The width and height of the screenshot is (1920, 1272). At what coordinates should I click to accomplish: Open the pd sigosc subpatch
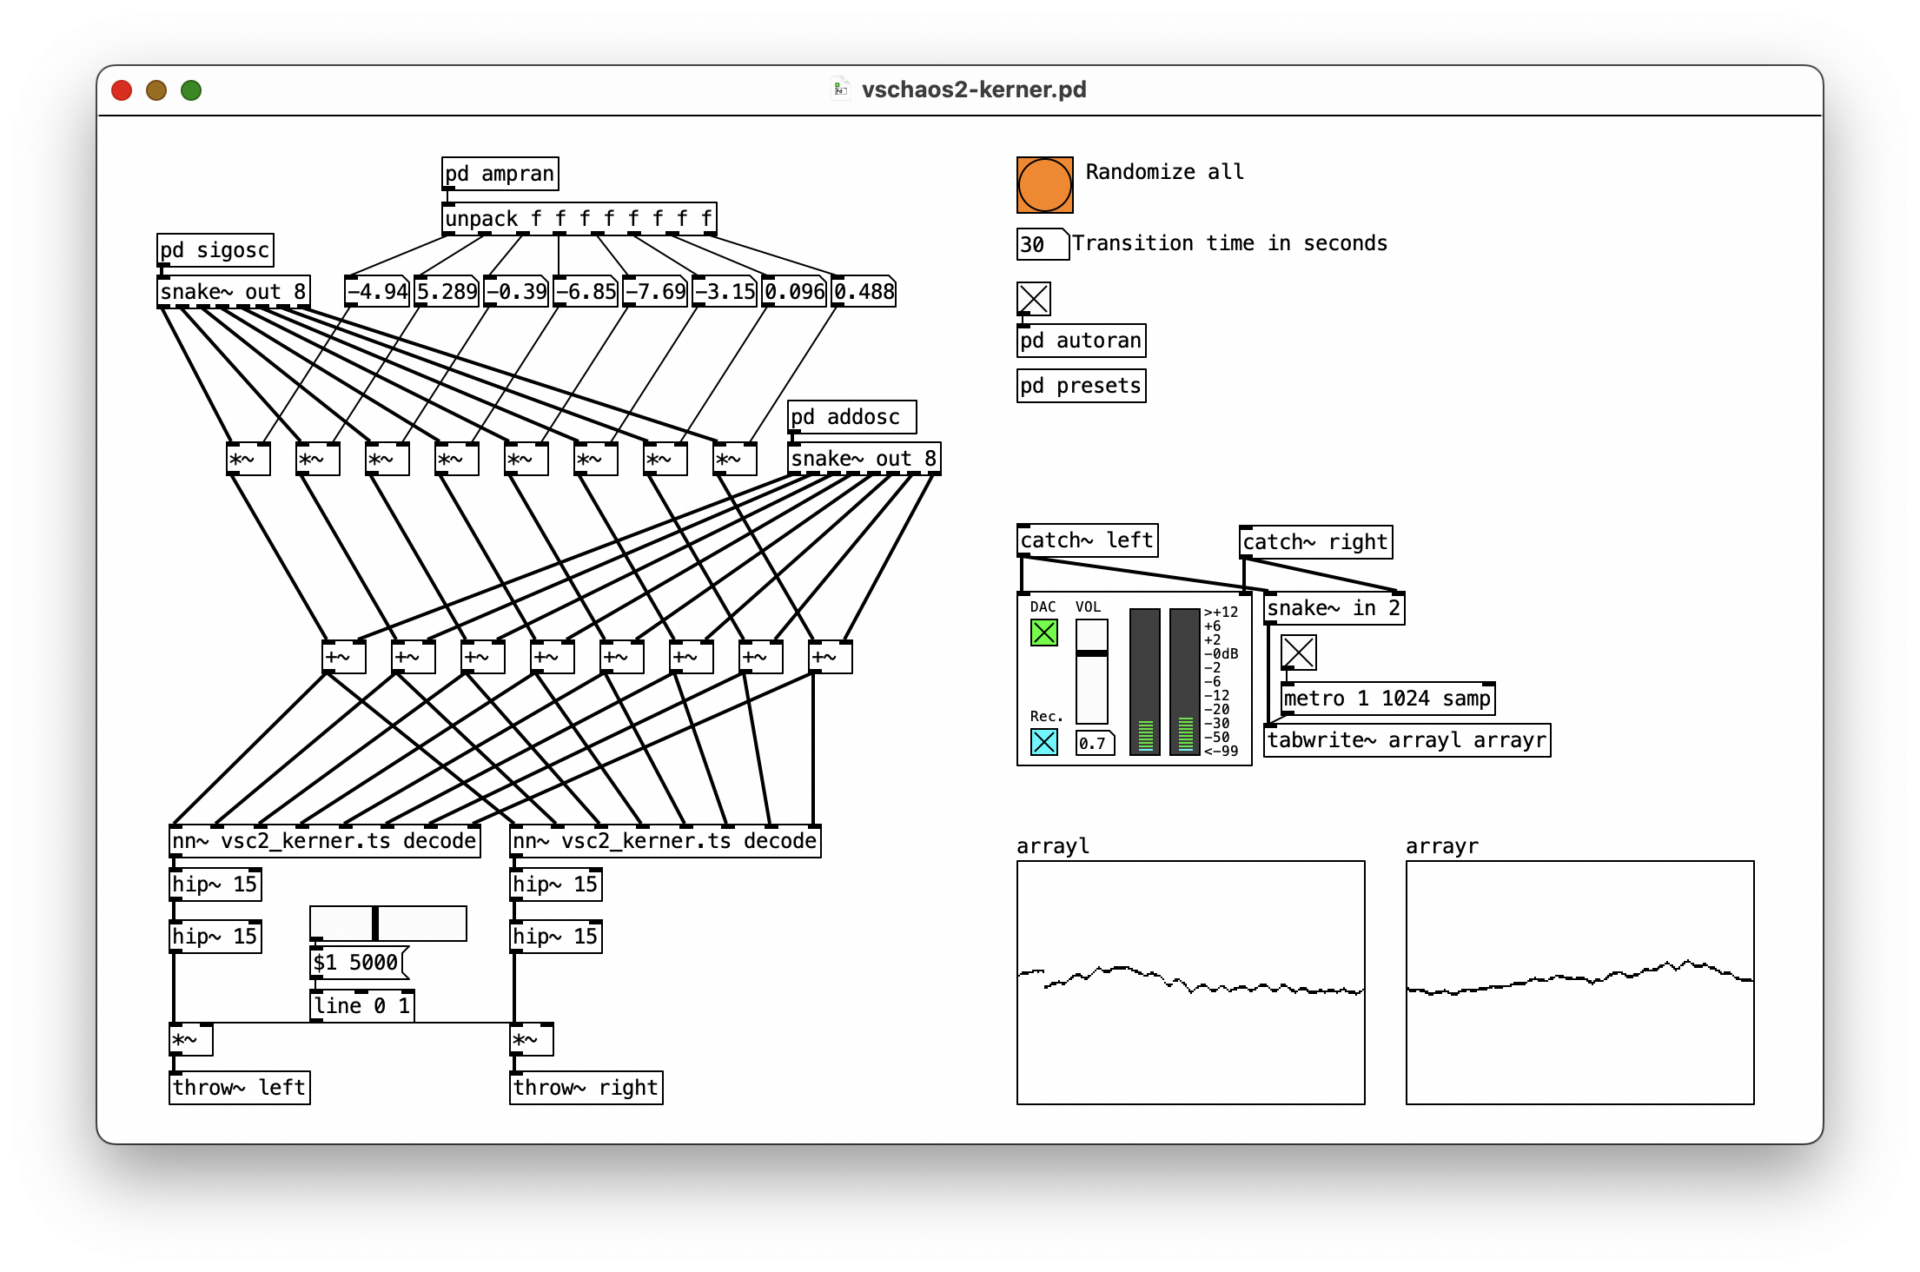pyautogui.click(x=215, y=250)
